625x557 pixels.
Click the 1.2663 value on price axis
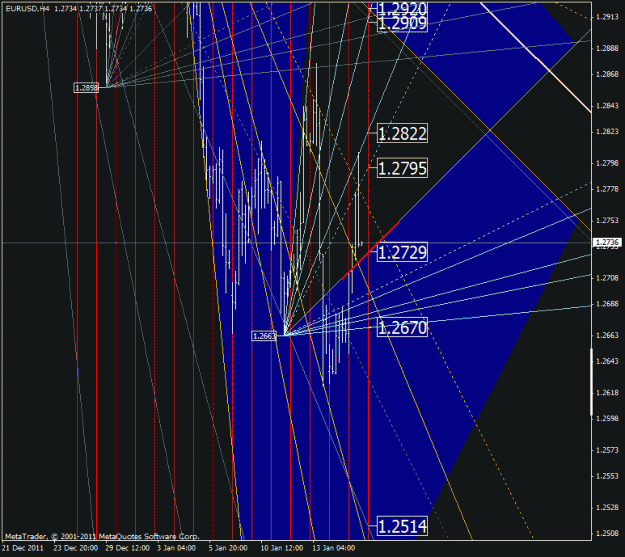tap(607, 335)
